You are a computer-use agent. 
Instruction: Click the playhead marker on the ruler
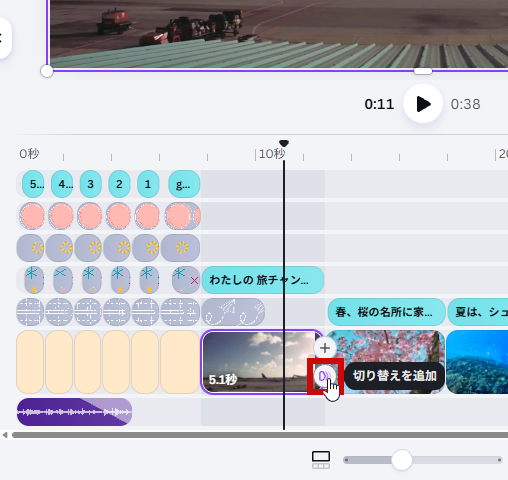[x=284, y=144]
